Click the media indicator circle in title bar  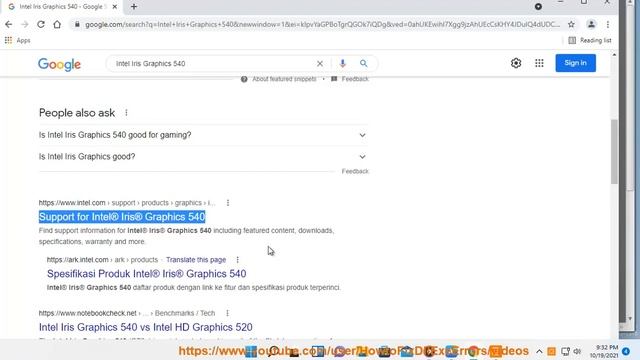pos(538,7)
